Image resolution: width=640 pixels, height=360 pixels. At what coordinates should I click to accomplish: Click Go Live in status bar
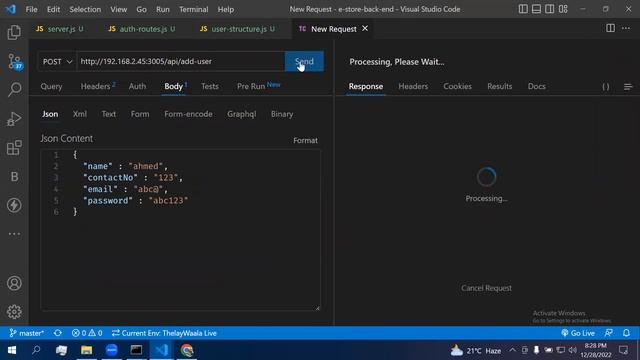click(x=578, y=333)
